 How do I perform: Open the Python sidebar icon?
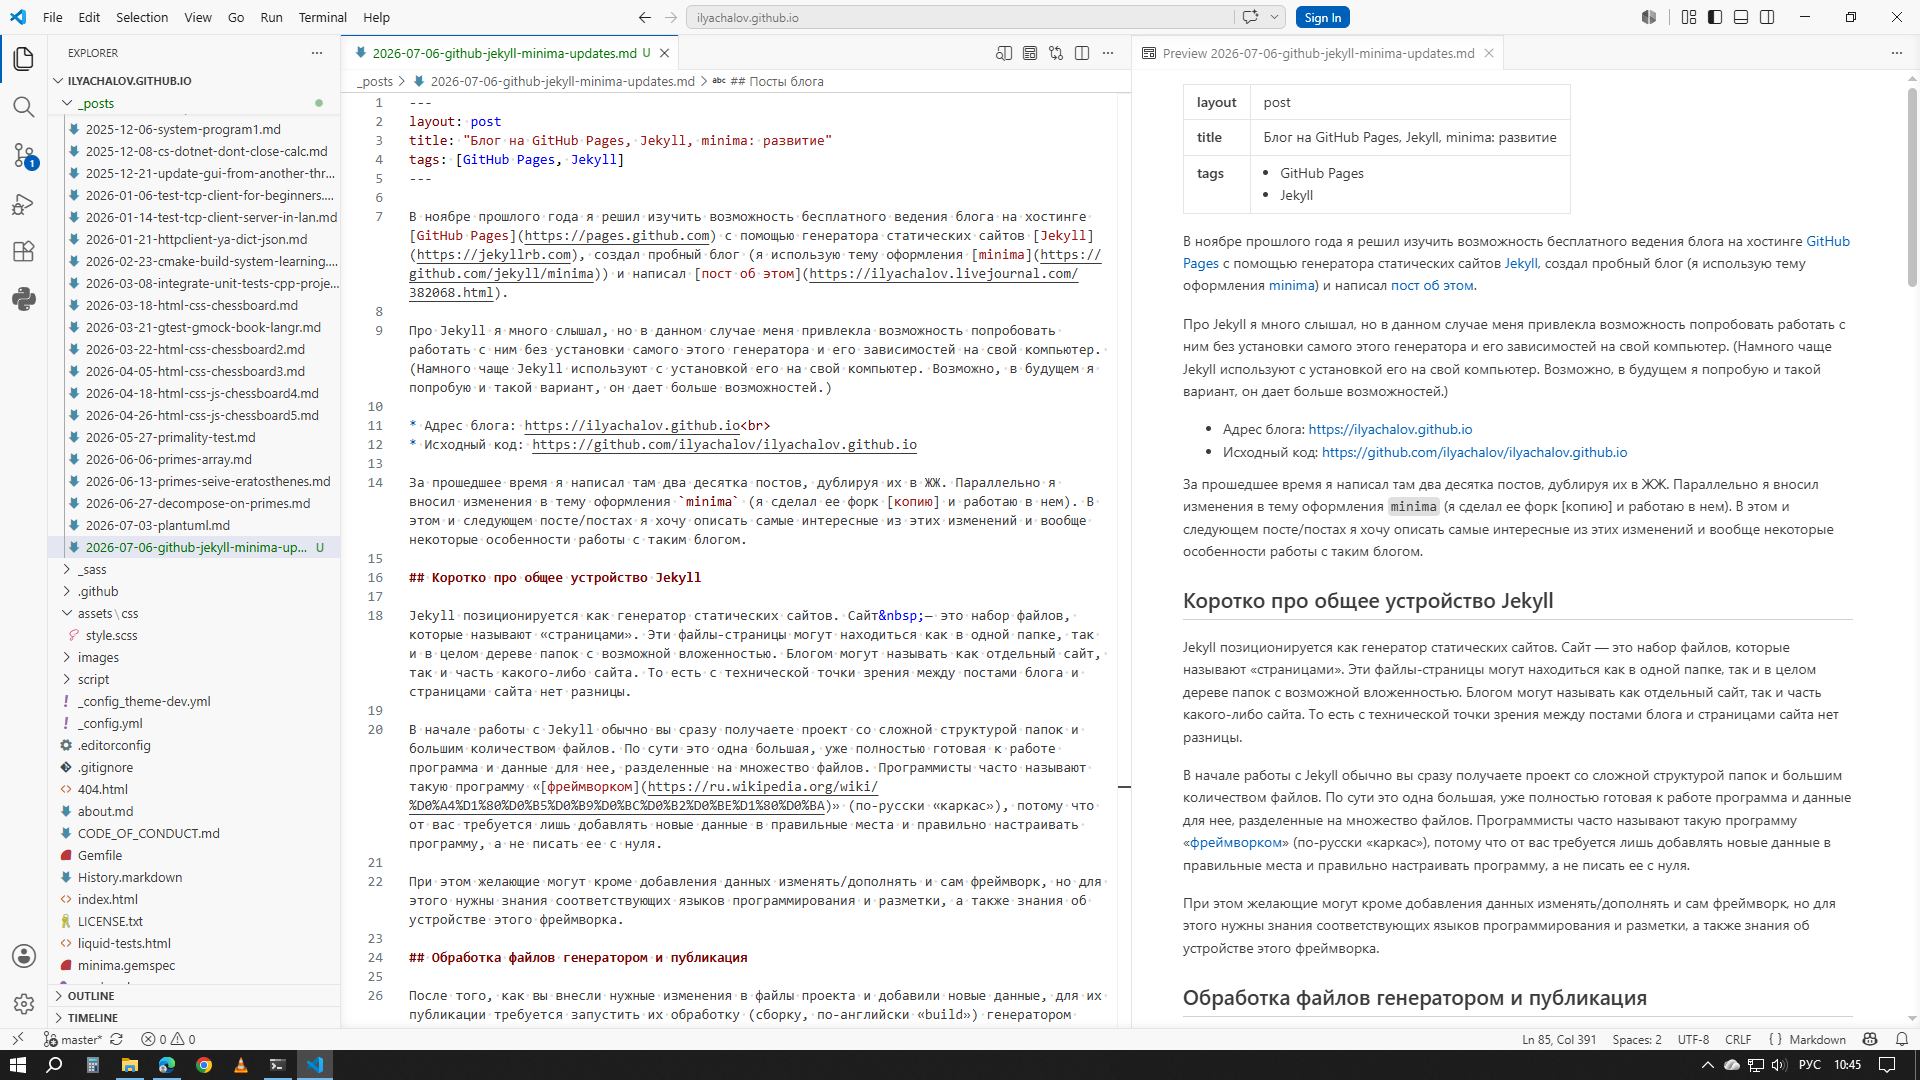point(24,299)
